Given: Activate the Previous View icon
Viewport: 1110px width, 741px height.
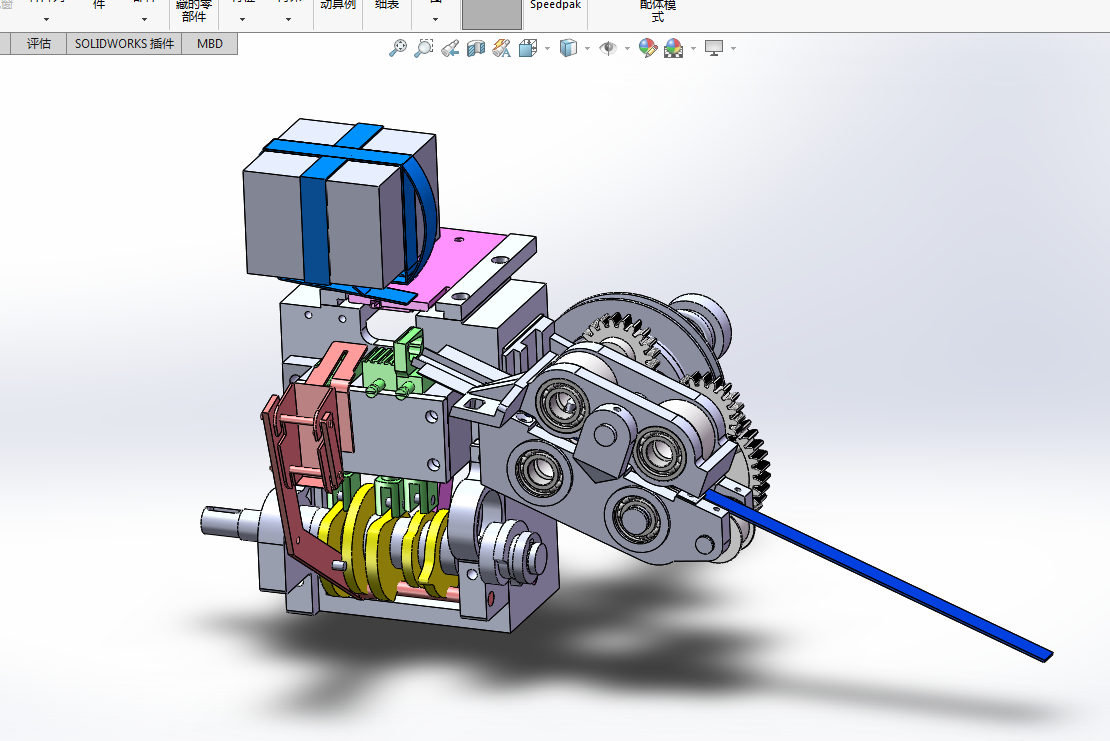Looking at the screenshot, I should click(x=450, y=48).
